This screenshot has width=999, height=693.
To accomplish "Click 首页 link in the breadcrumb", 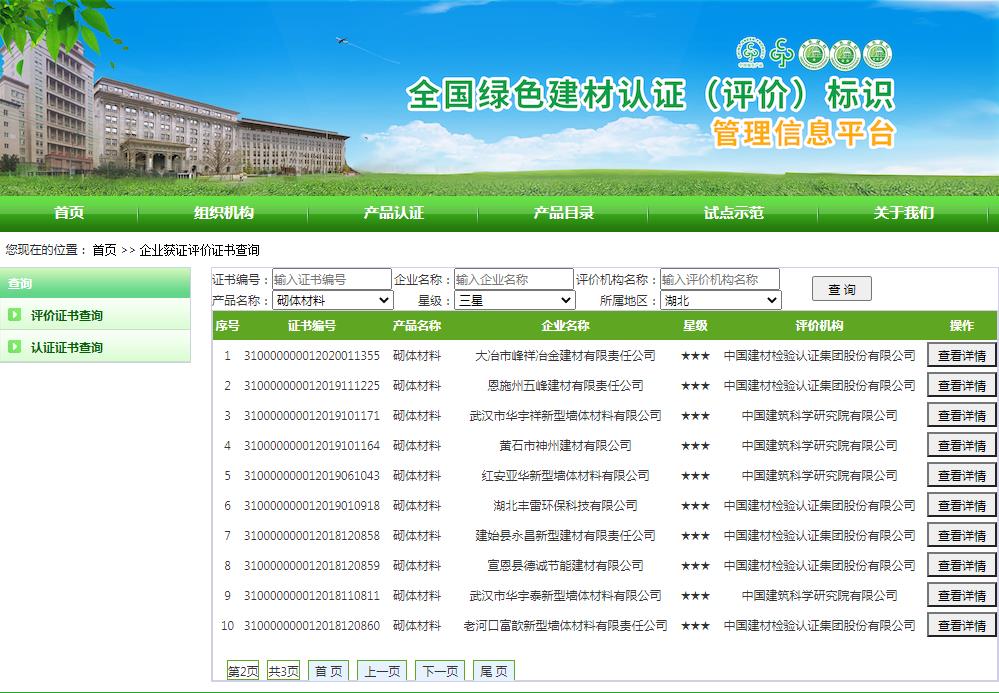I will tap(104, 250).
